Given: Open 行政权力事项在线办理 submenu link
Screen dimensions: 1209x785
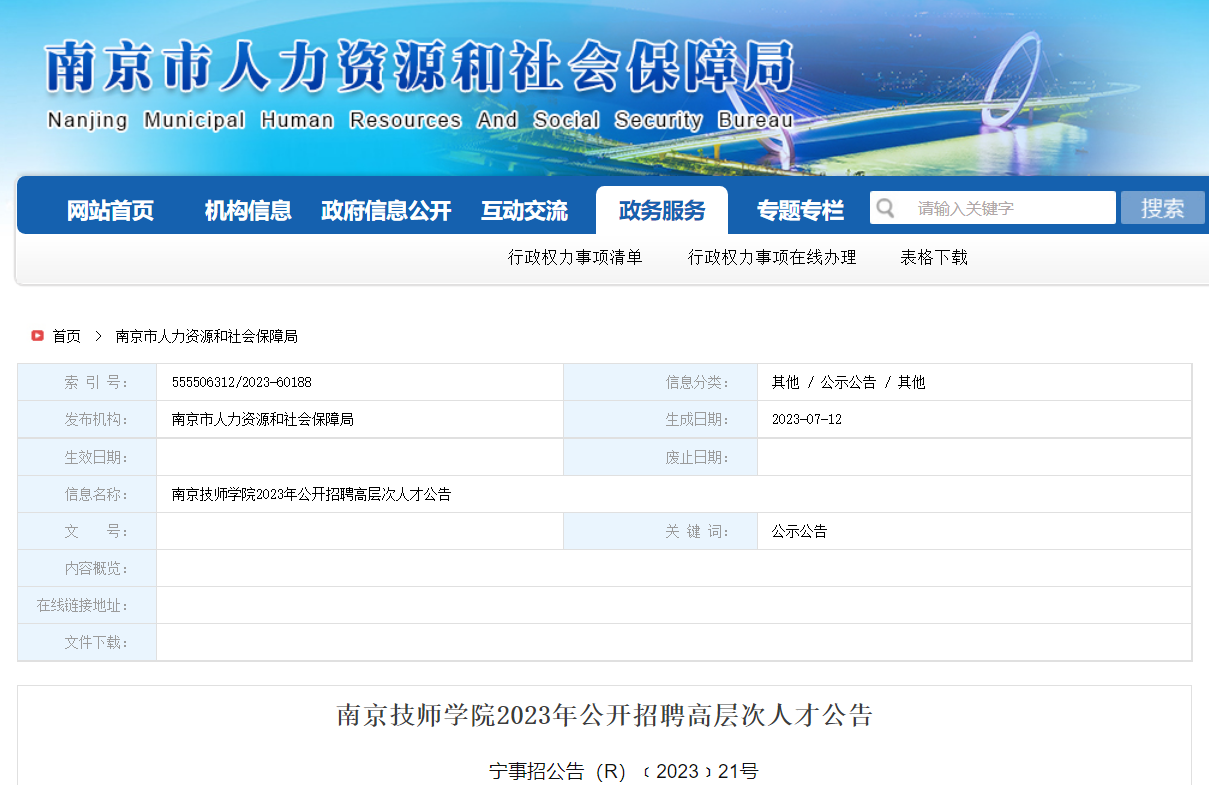Looking at the screenshot, I should tap(772, 258).
